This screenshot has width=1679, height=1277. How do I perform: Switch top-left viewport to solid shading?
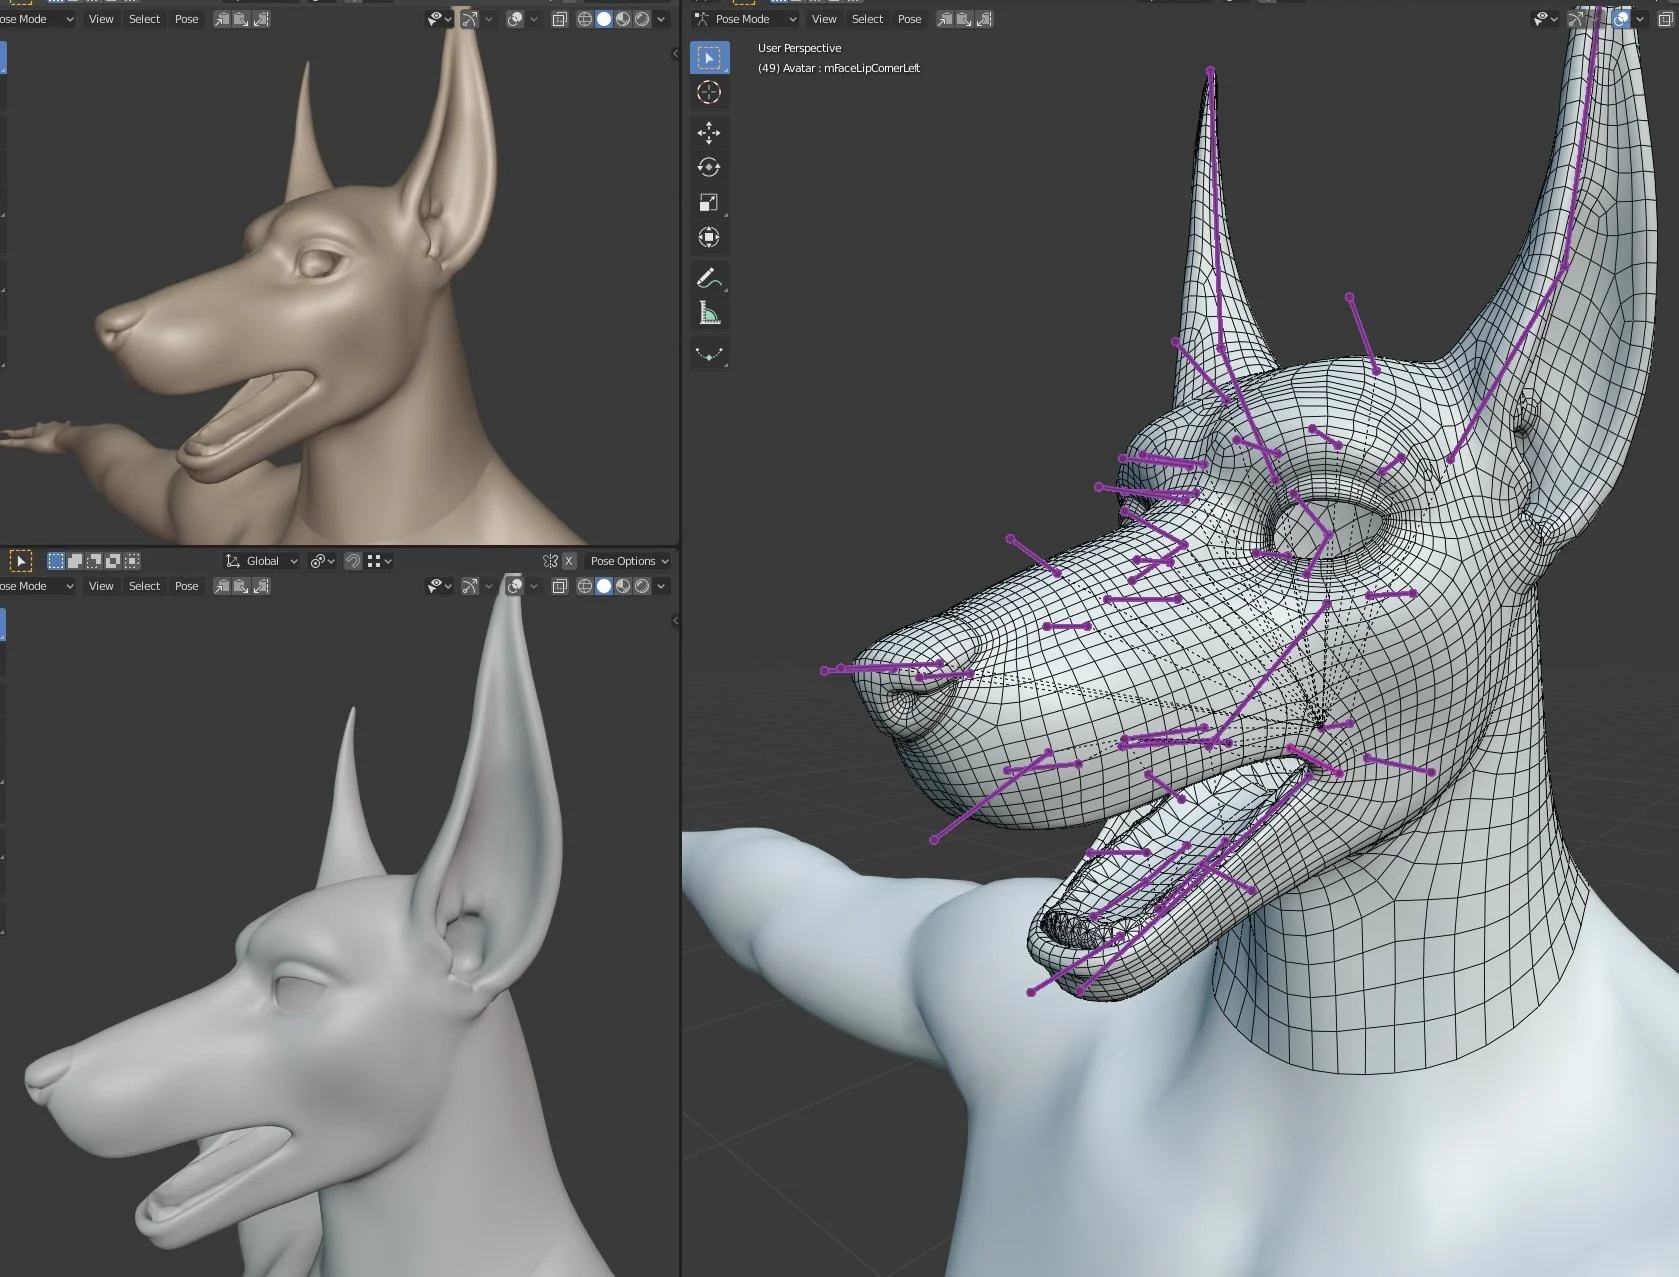[x=604, y=19]
